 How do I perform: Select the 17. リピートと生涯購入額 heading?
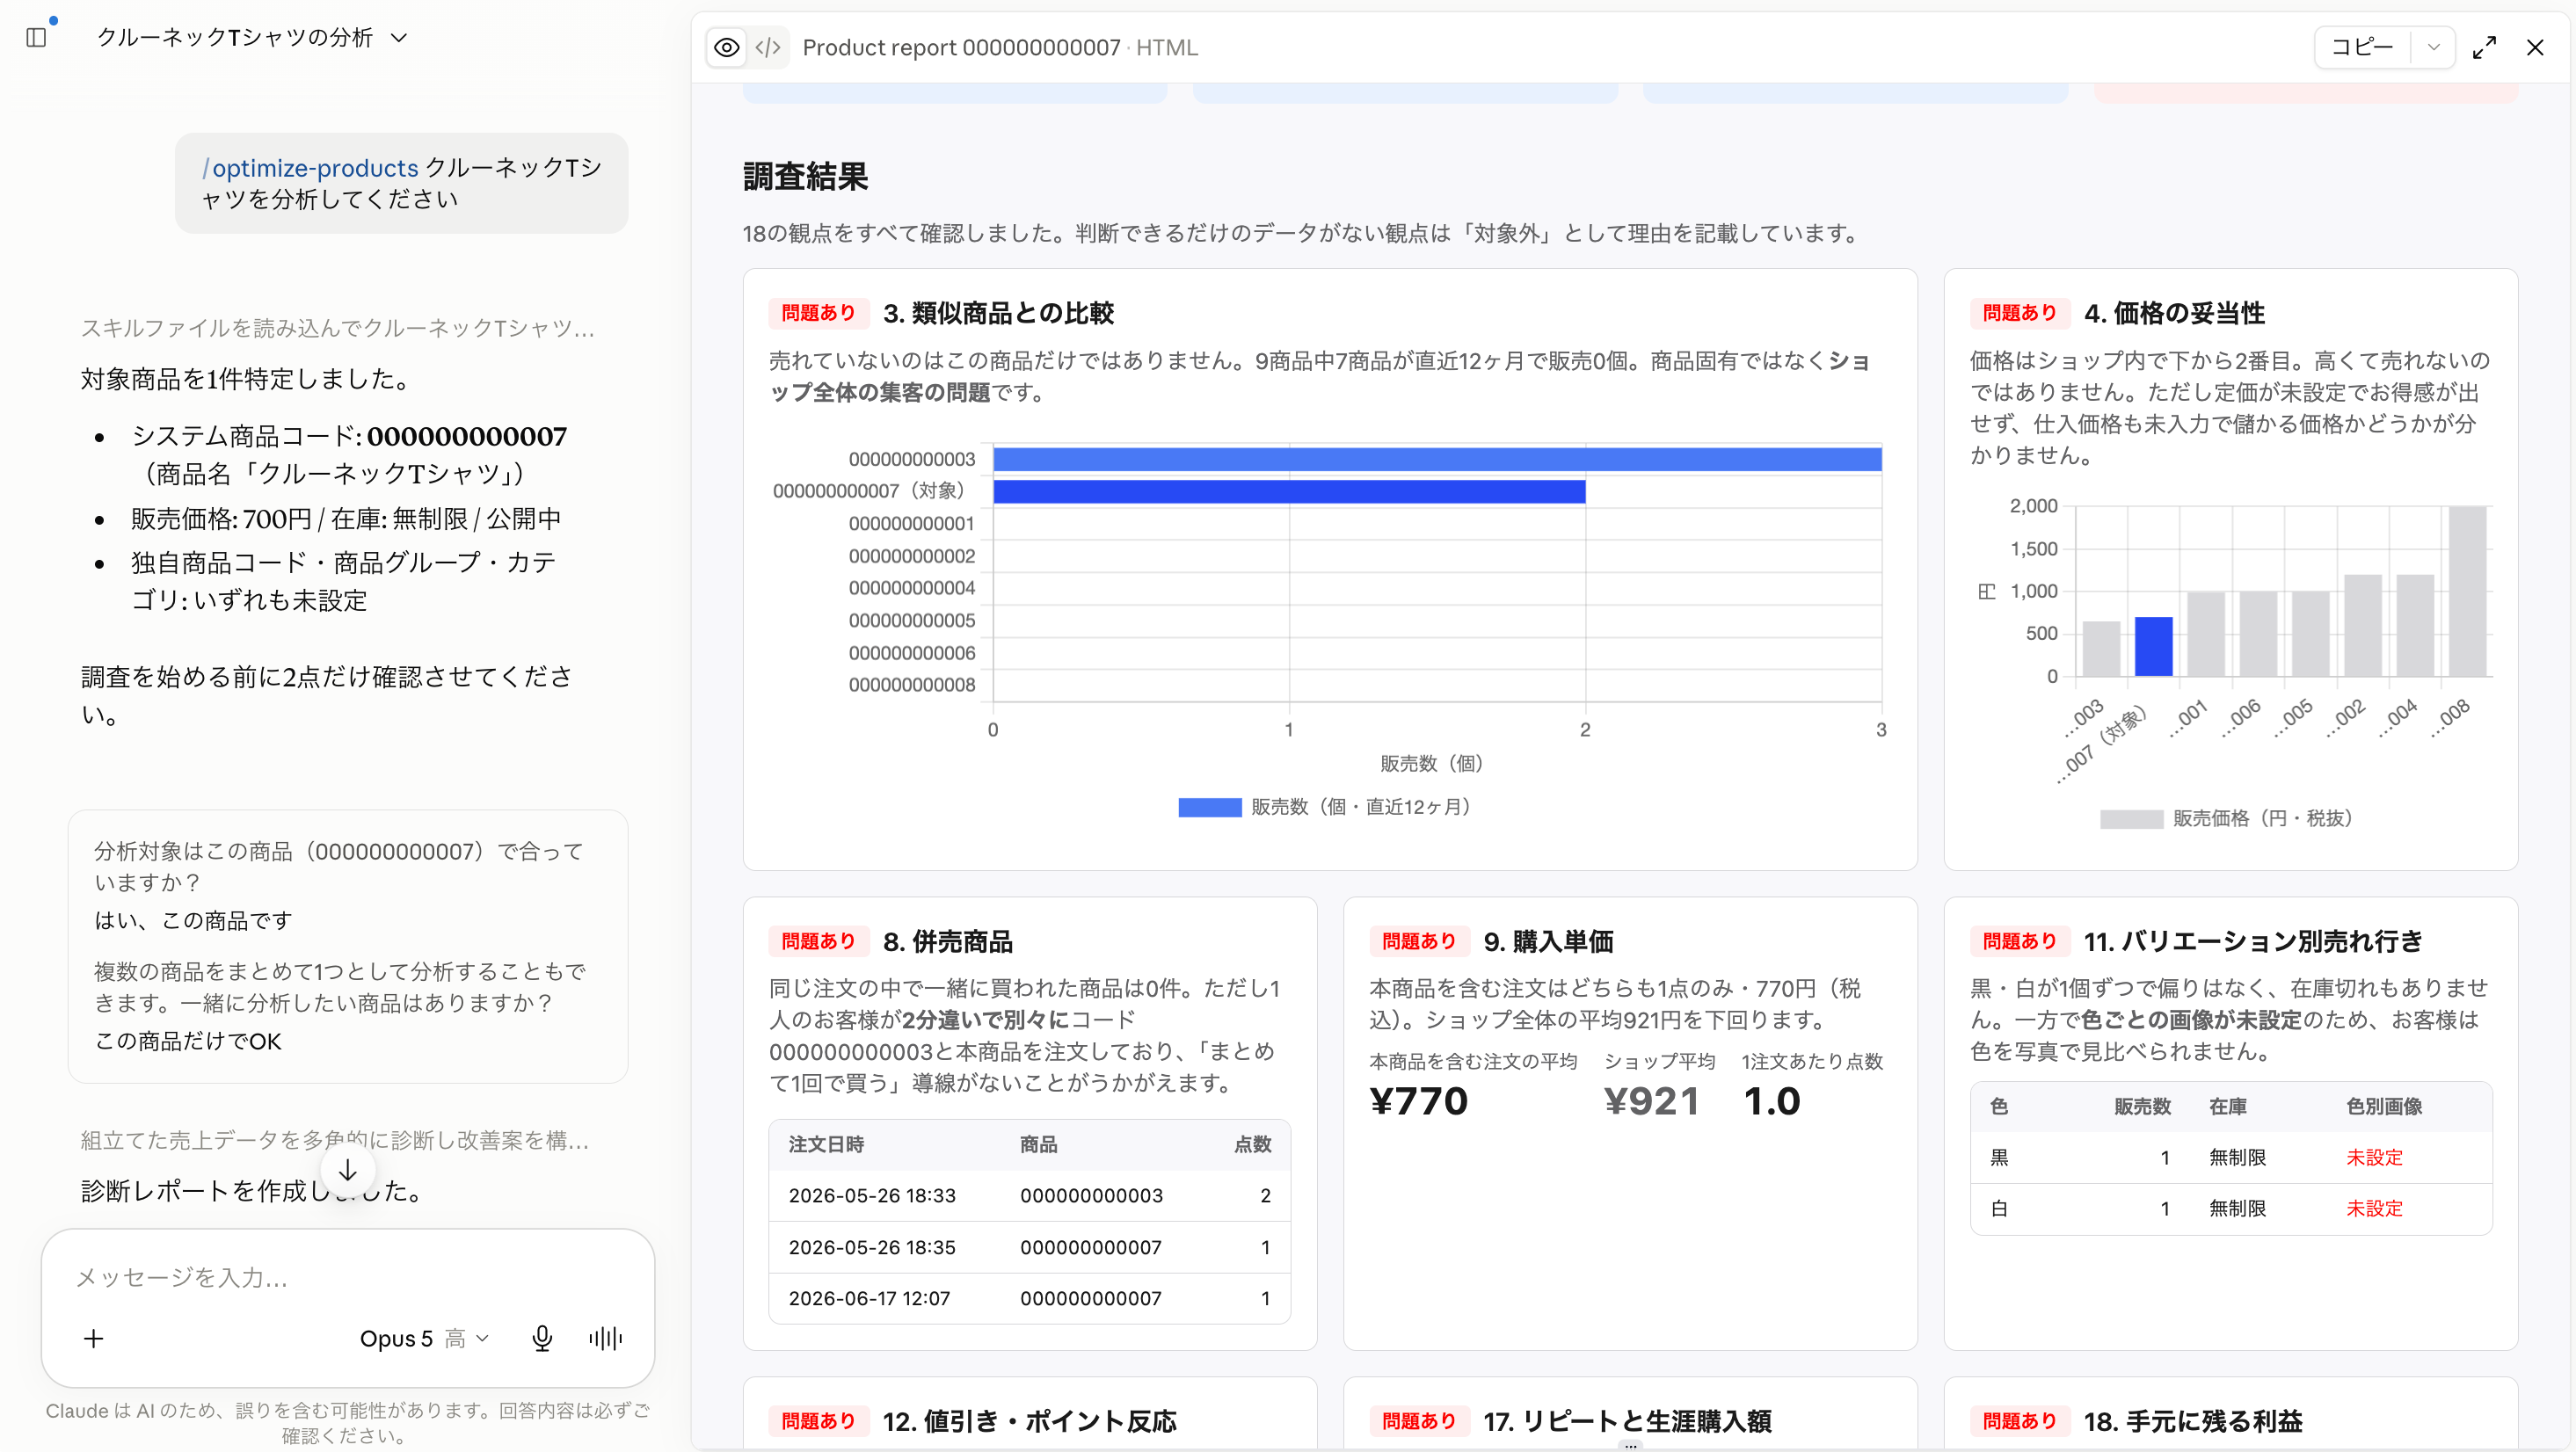pyautogui.click(x=1628, y=1421)
